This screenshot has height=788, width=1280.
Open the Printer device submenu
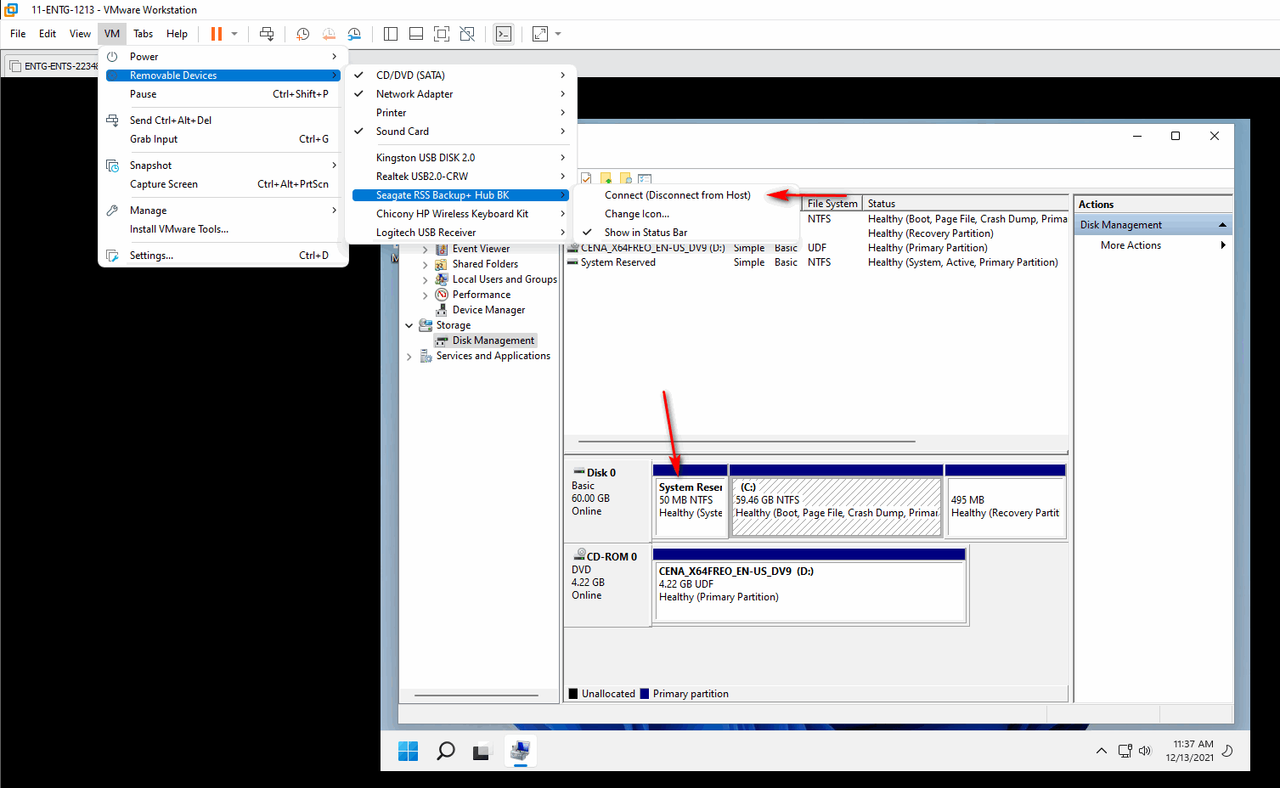(461, 113)
